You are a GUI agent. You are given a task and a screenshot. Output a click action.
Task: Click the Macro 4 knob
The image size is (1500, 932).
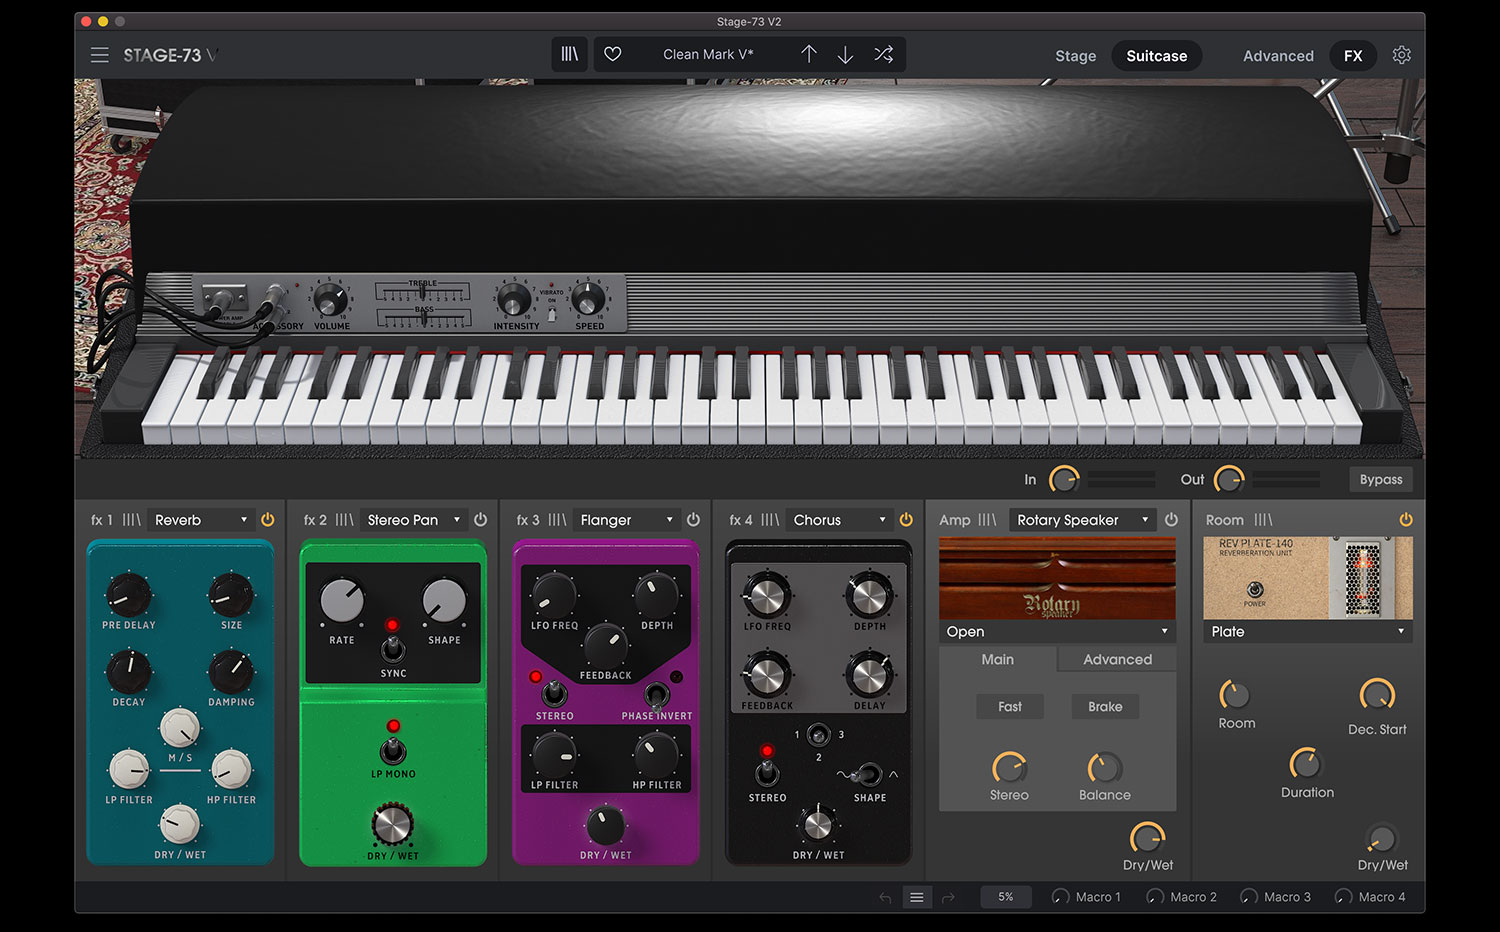[x=1344, y=897]
